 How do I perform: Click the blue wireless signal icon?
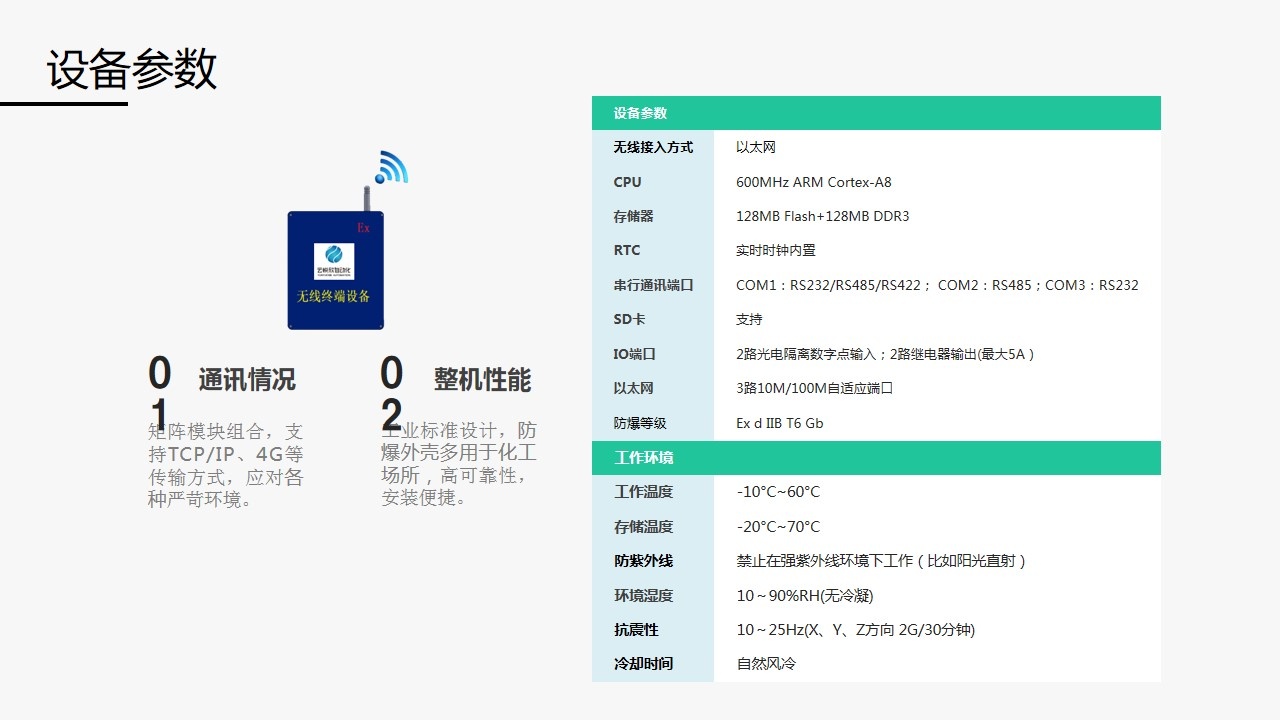point(393,167)
